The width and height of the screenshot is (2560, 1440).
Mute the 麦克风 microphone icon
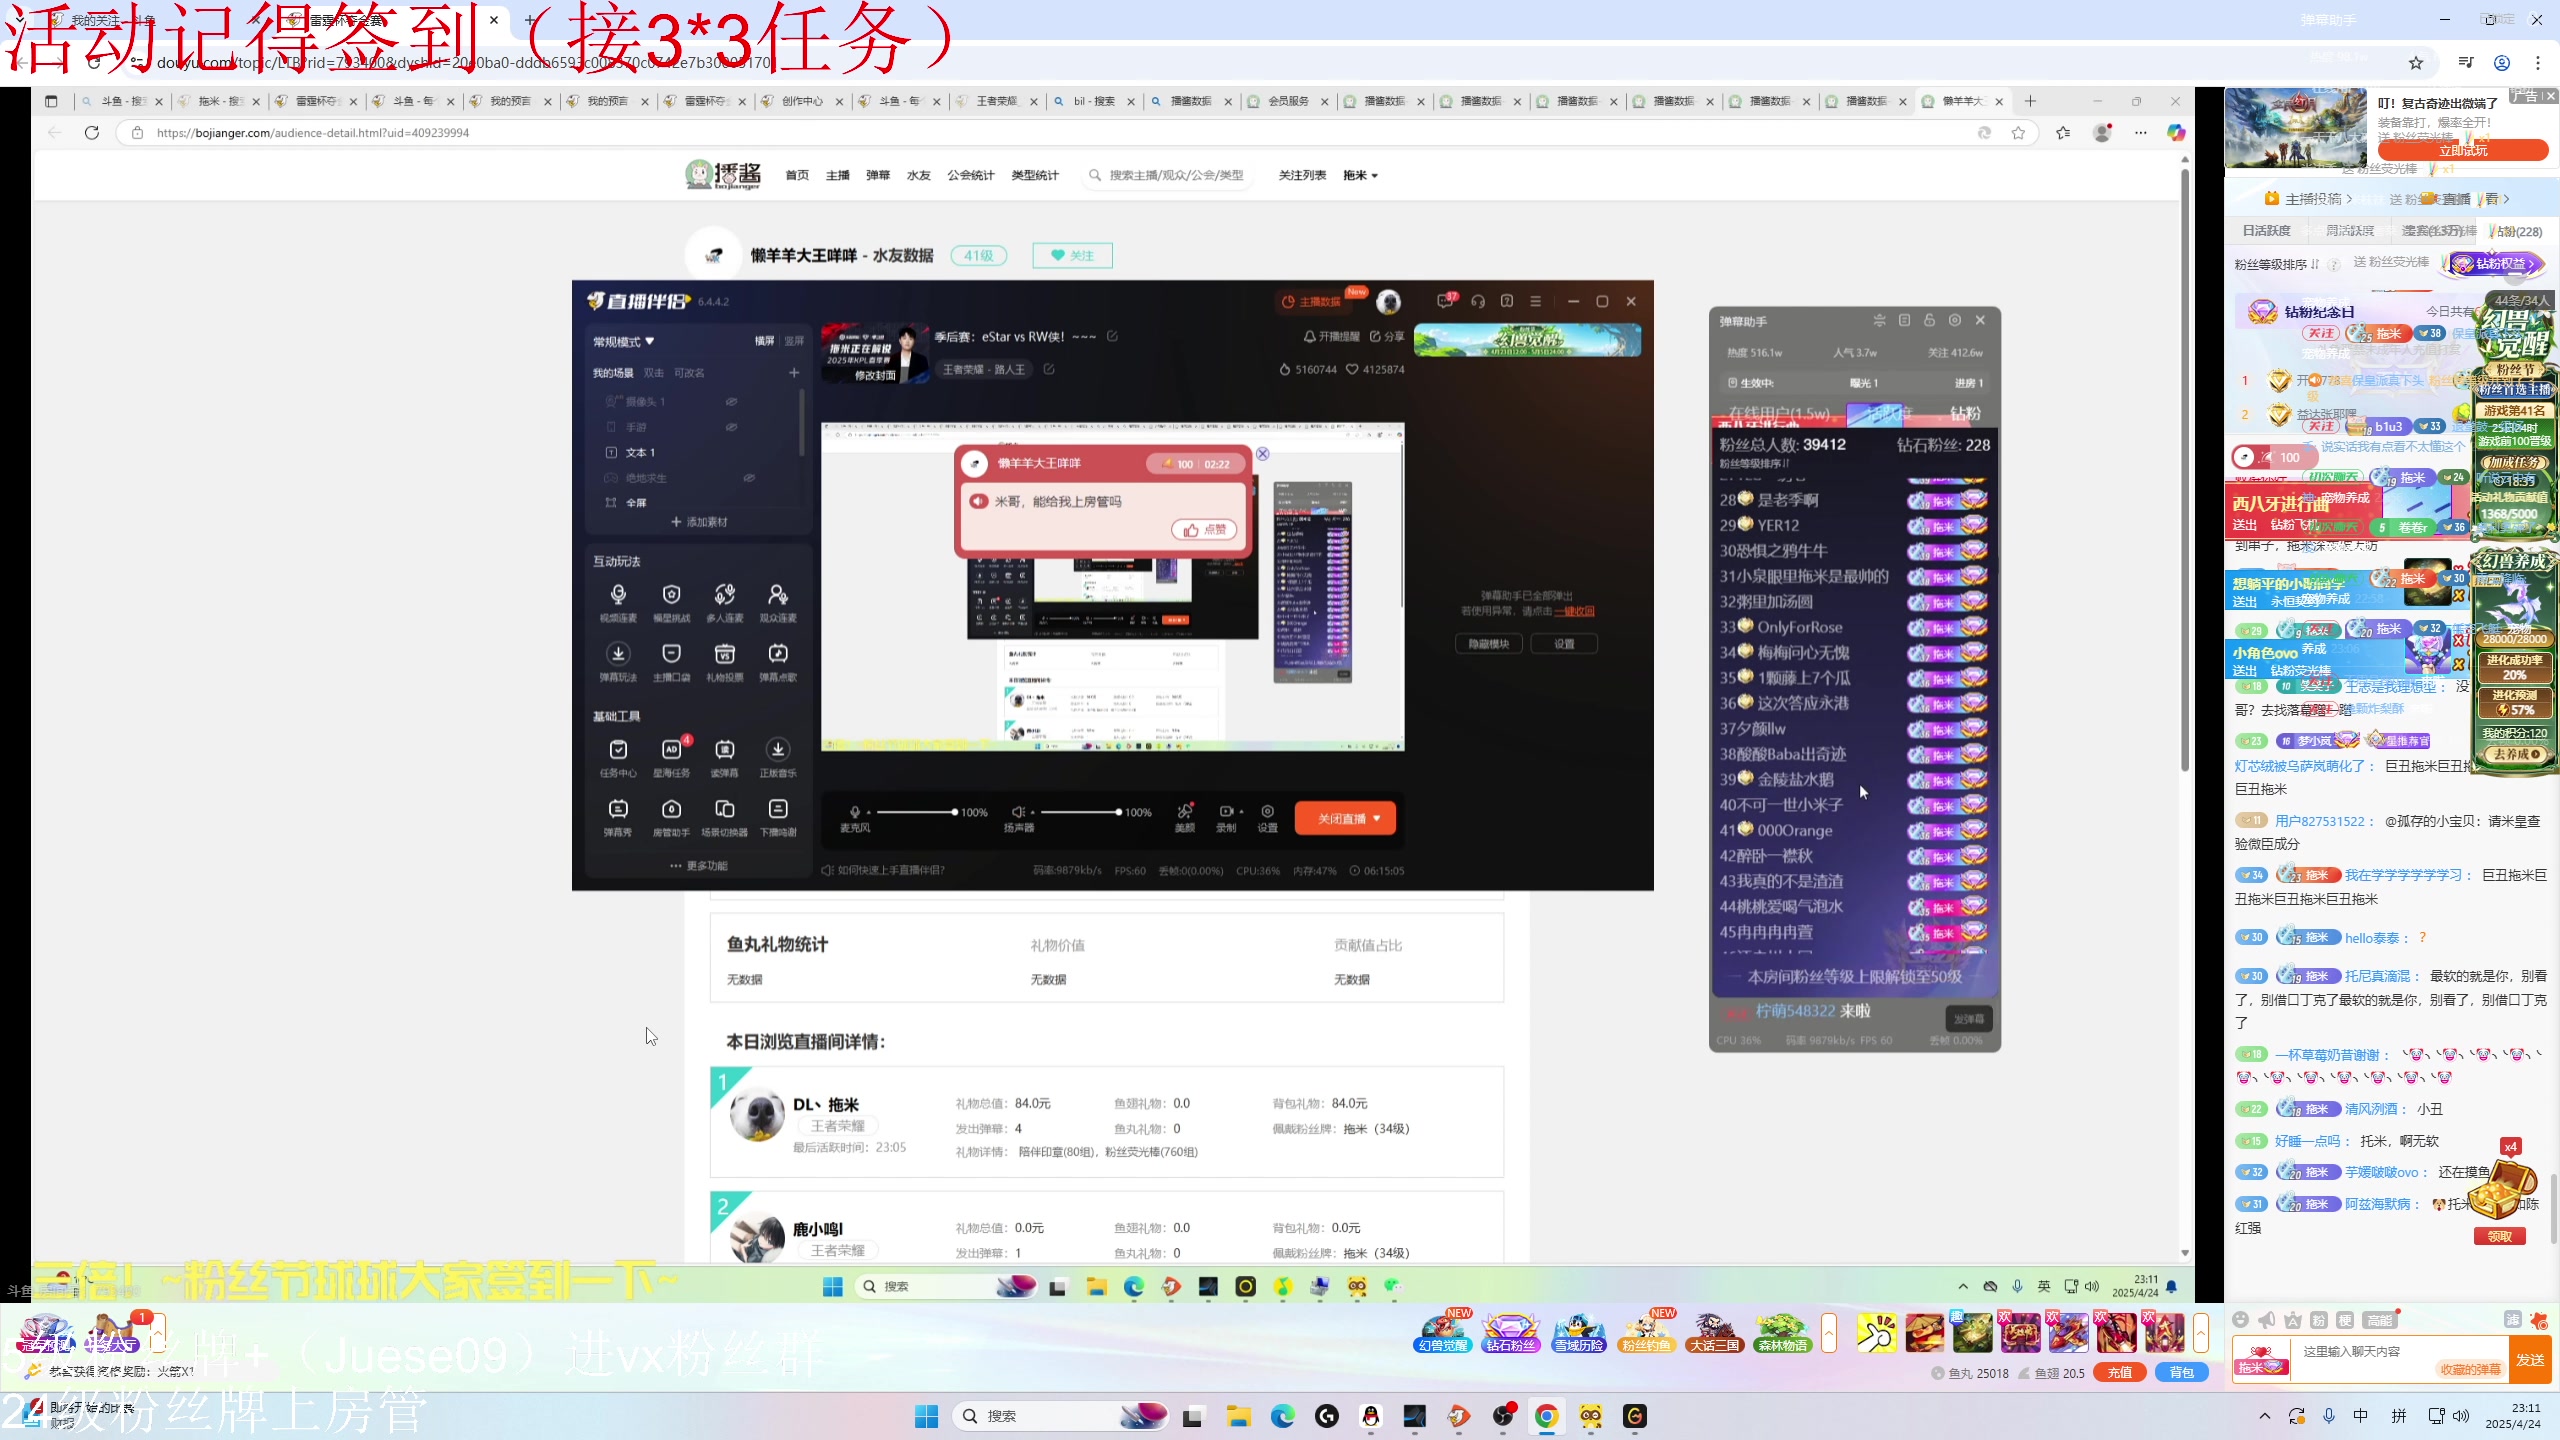tap(854, 811)
